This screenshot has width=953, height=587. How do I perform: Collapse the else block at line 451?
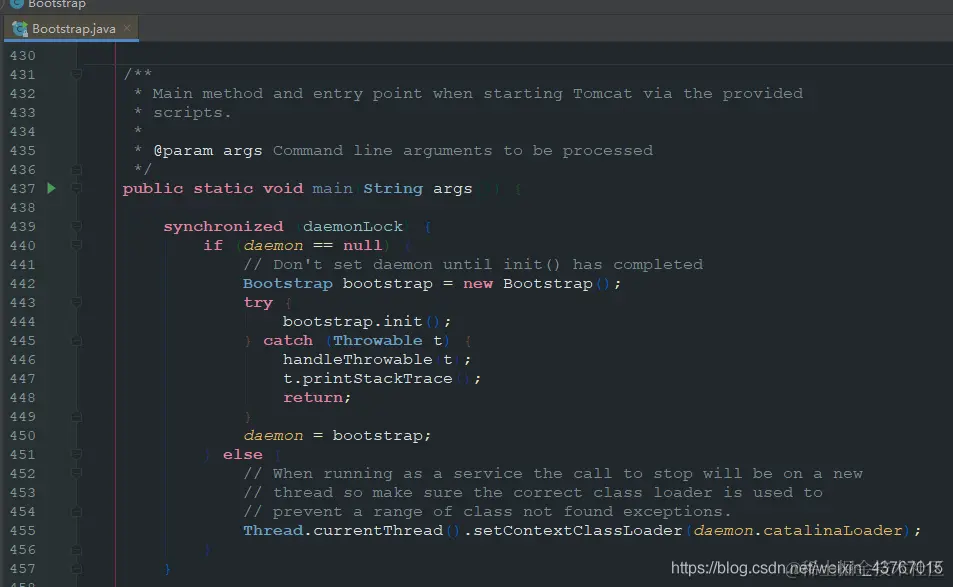click(x=77, y=455)
